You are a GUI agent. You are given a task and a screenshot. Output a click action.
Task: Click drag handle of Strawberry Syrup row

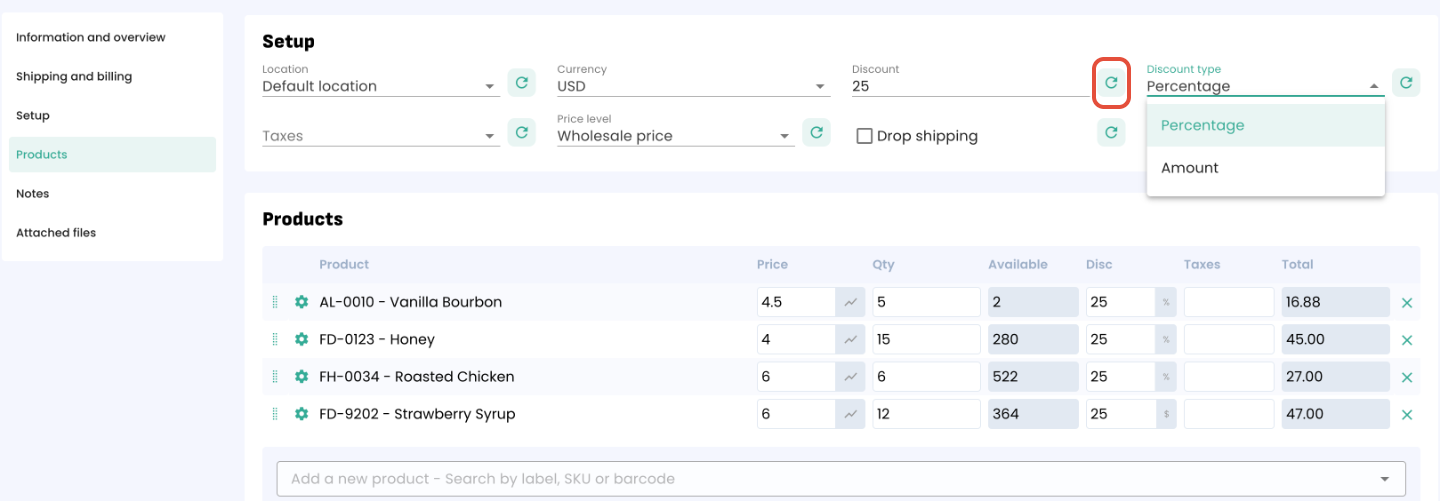tap(275, 414)
